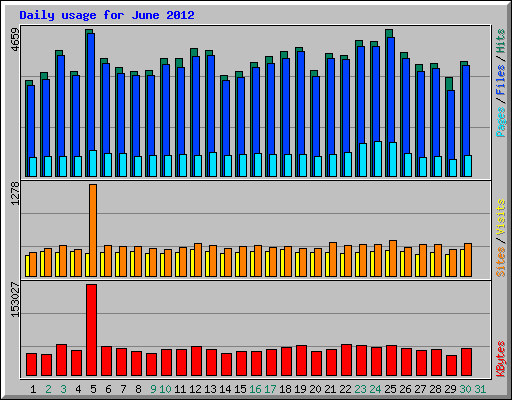The height and width of the screenshot is (400, 512).
Task: Click the tall red KBytes bar for day 5
Action: pos(92,330)
